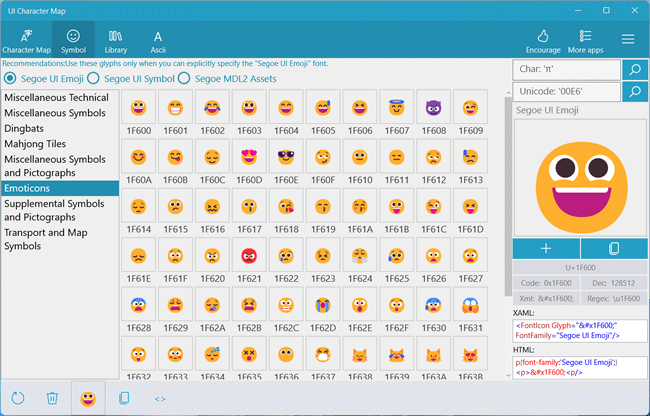
Task: Click the trash delete icon in bottom bar
Action: click(52, 398)
